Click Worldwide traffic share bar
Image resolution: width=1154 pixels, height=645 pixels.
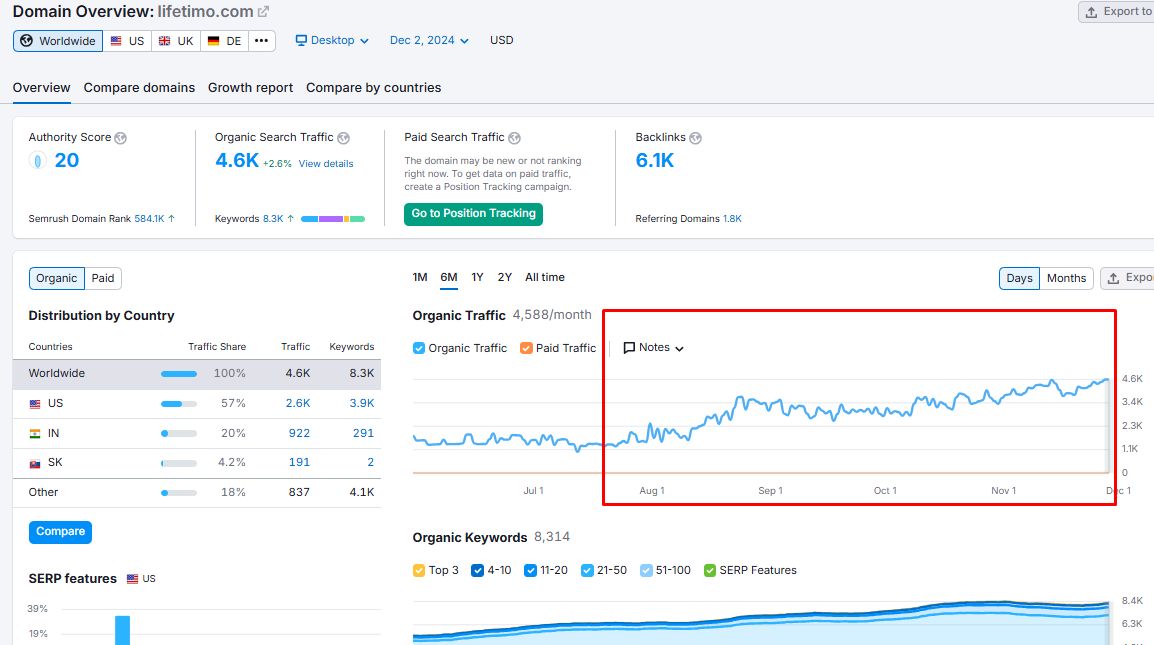pos(179,374)
